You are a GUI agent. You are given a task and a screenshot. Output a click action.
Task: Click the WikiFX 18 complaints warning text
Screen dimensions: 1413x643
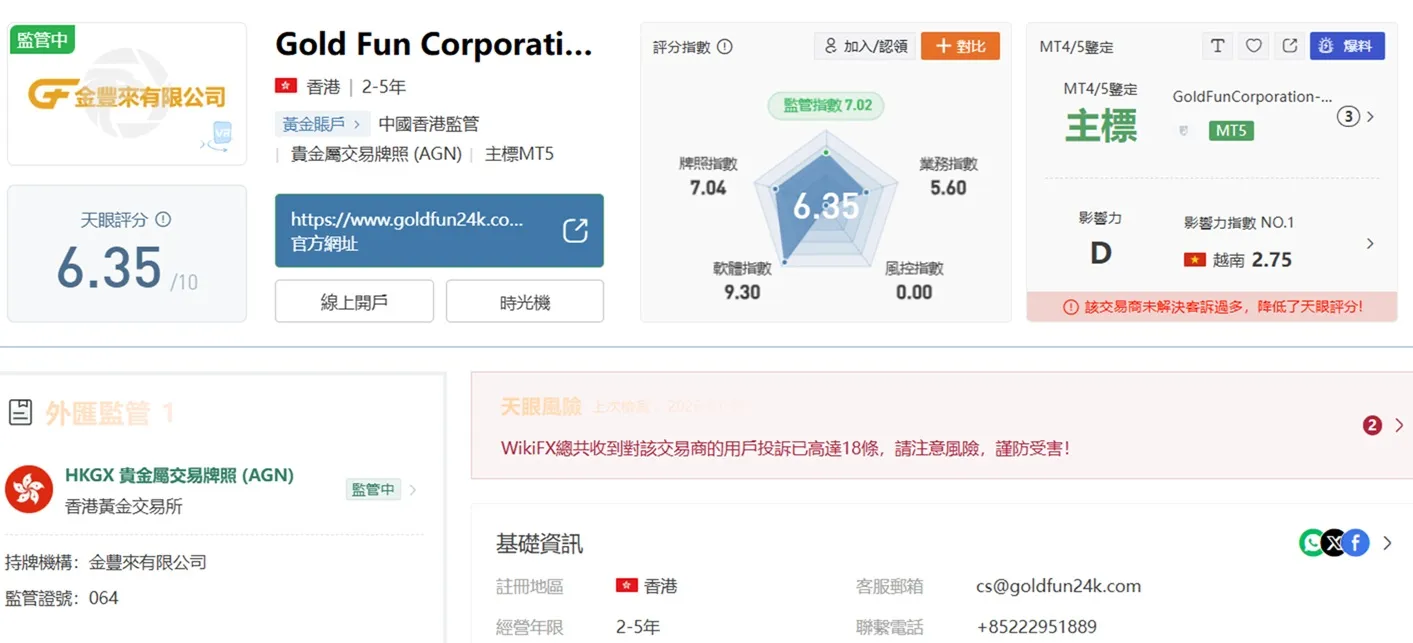pyautogui.click(x=785, y=448)
